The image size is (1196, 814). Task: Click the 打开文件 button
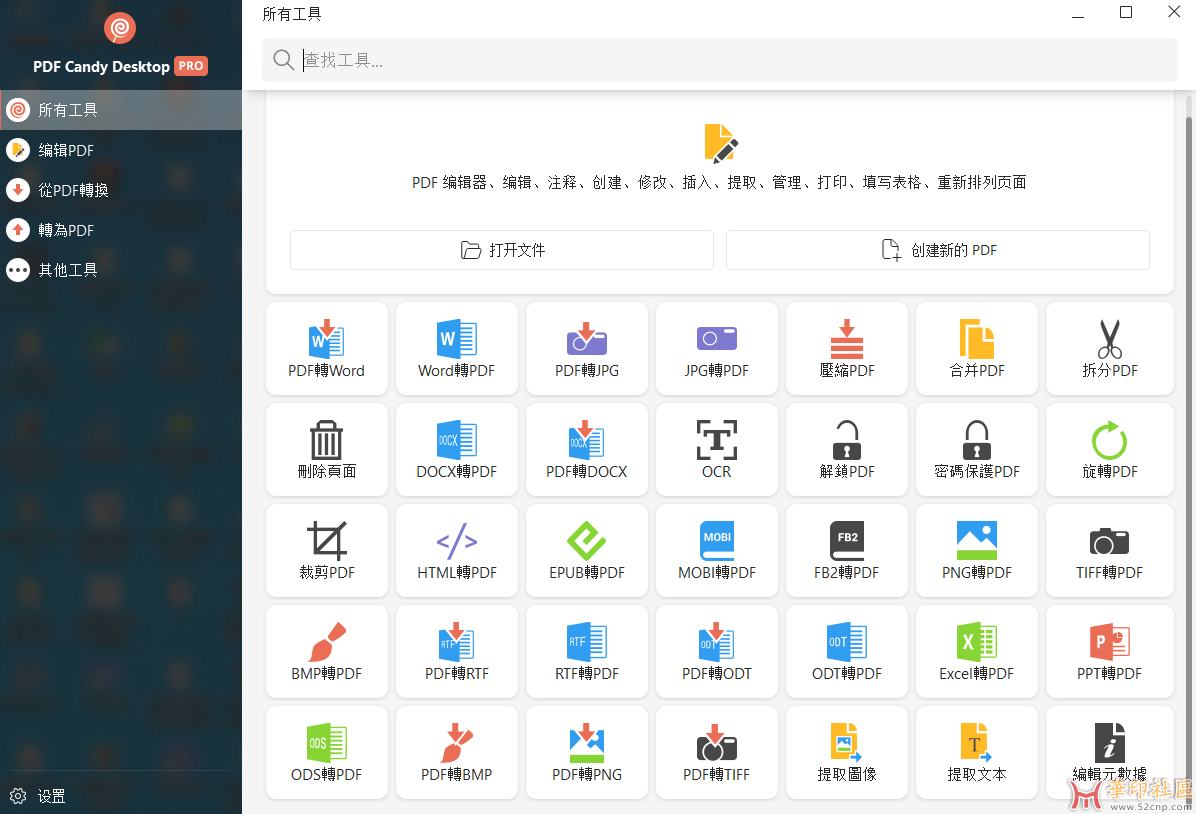(x=502, y=249)
